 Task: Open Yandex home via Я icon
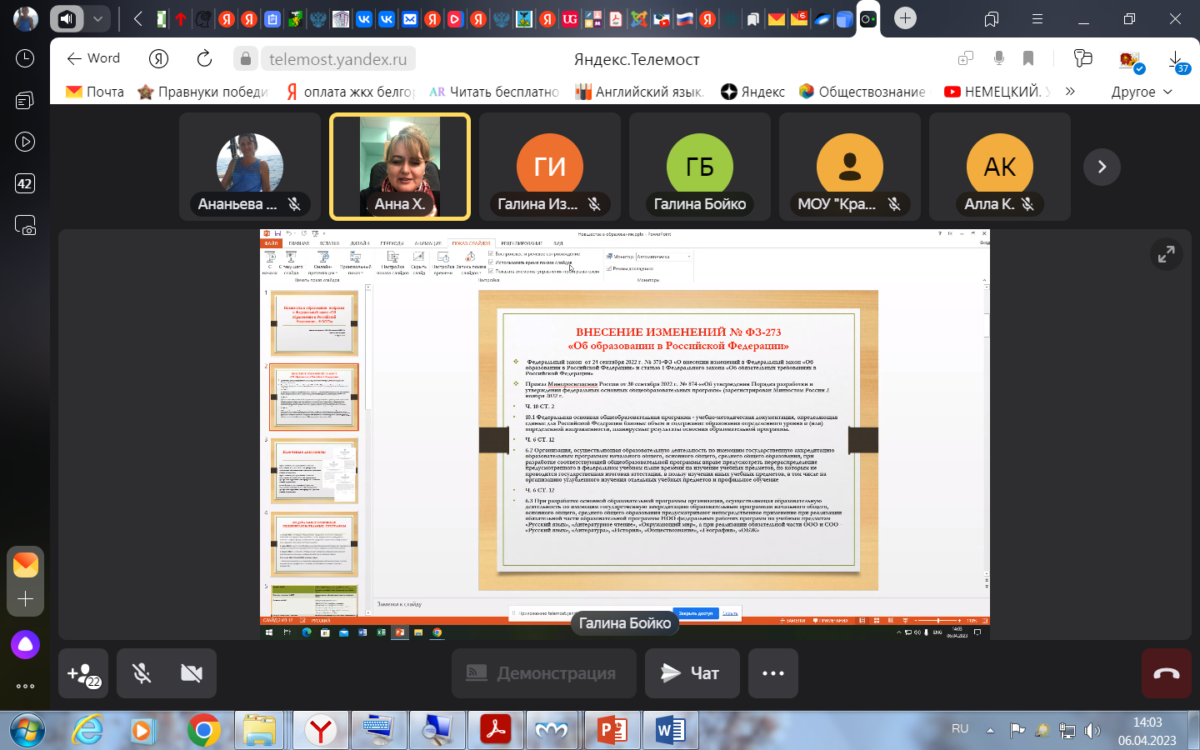click(x=158, y=59)
